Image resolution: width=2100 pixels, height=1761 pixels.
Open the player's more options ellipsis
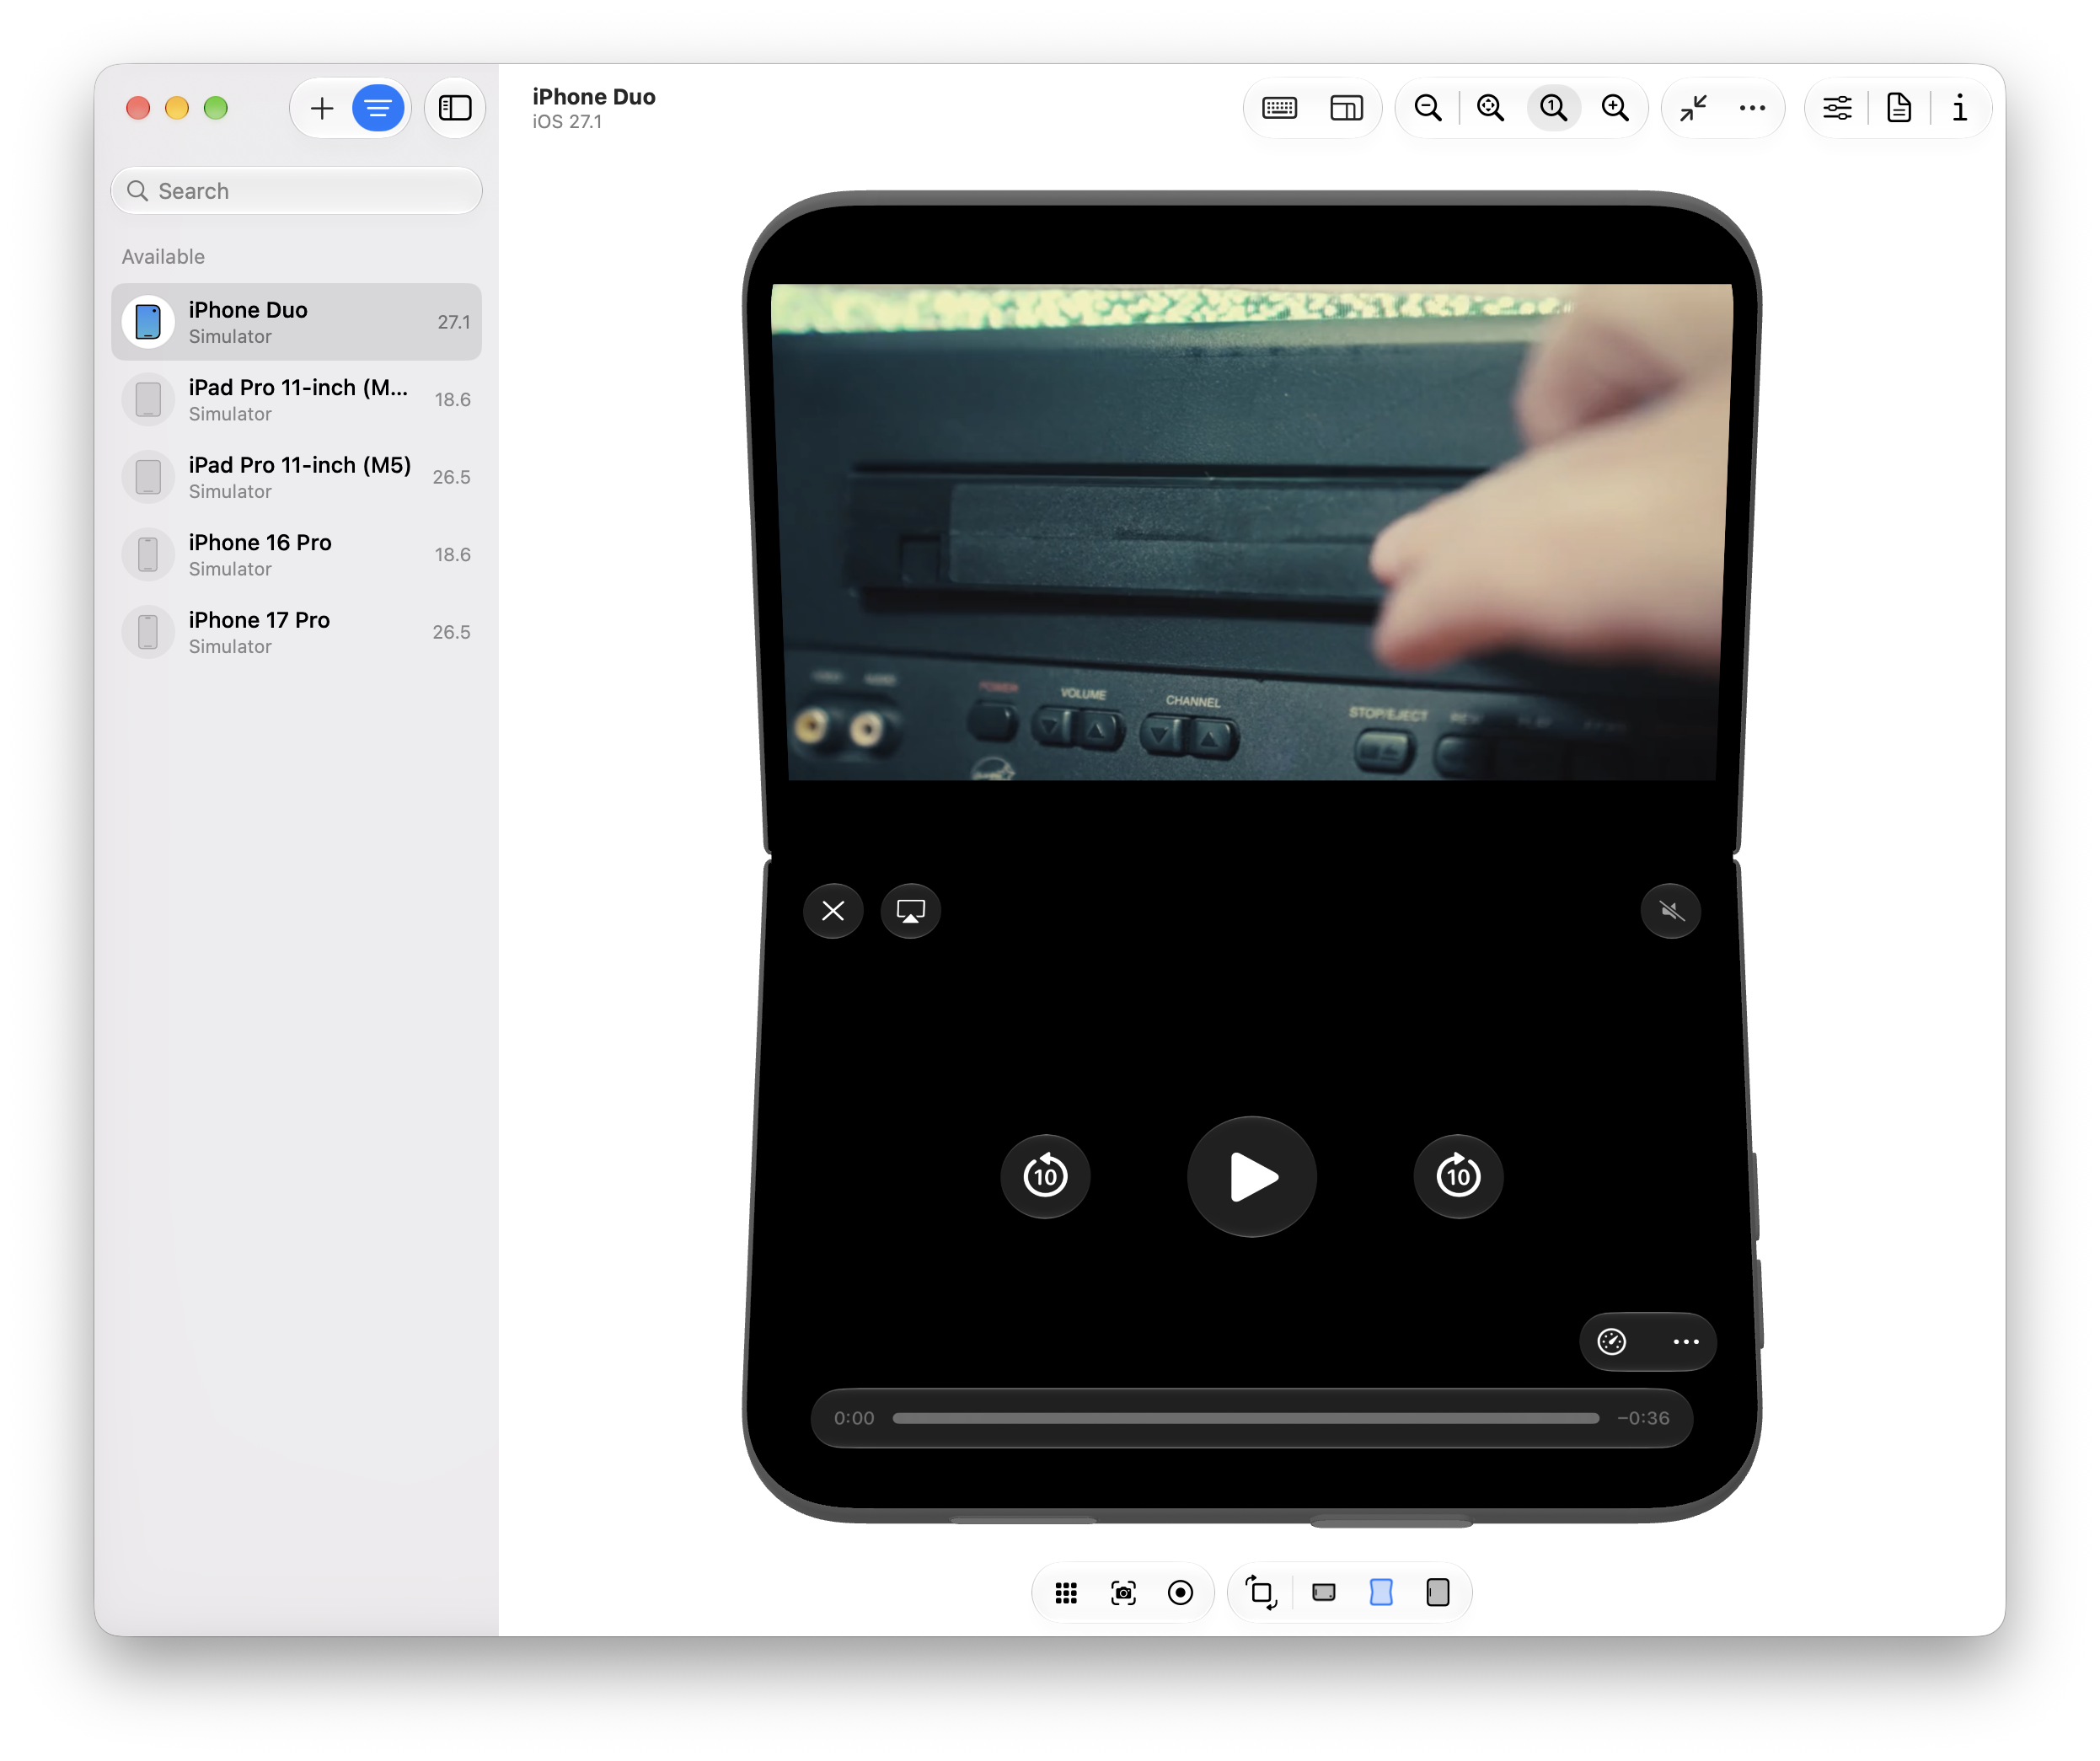(x=1686, y=1343)
